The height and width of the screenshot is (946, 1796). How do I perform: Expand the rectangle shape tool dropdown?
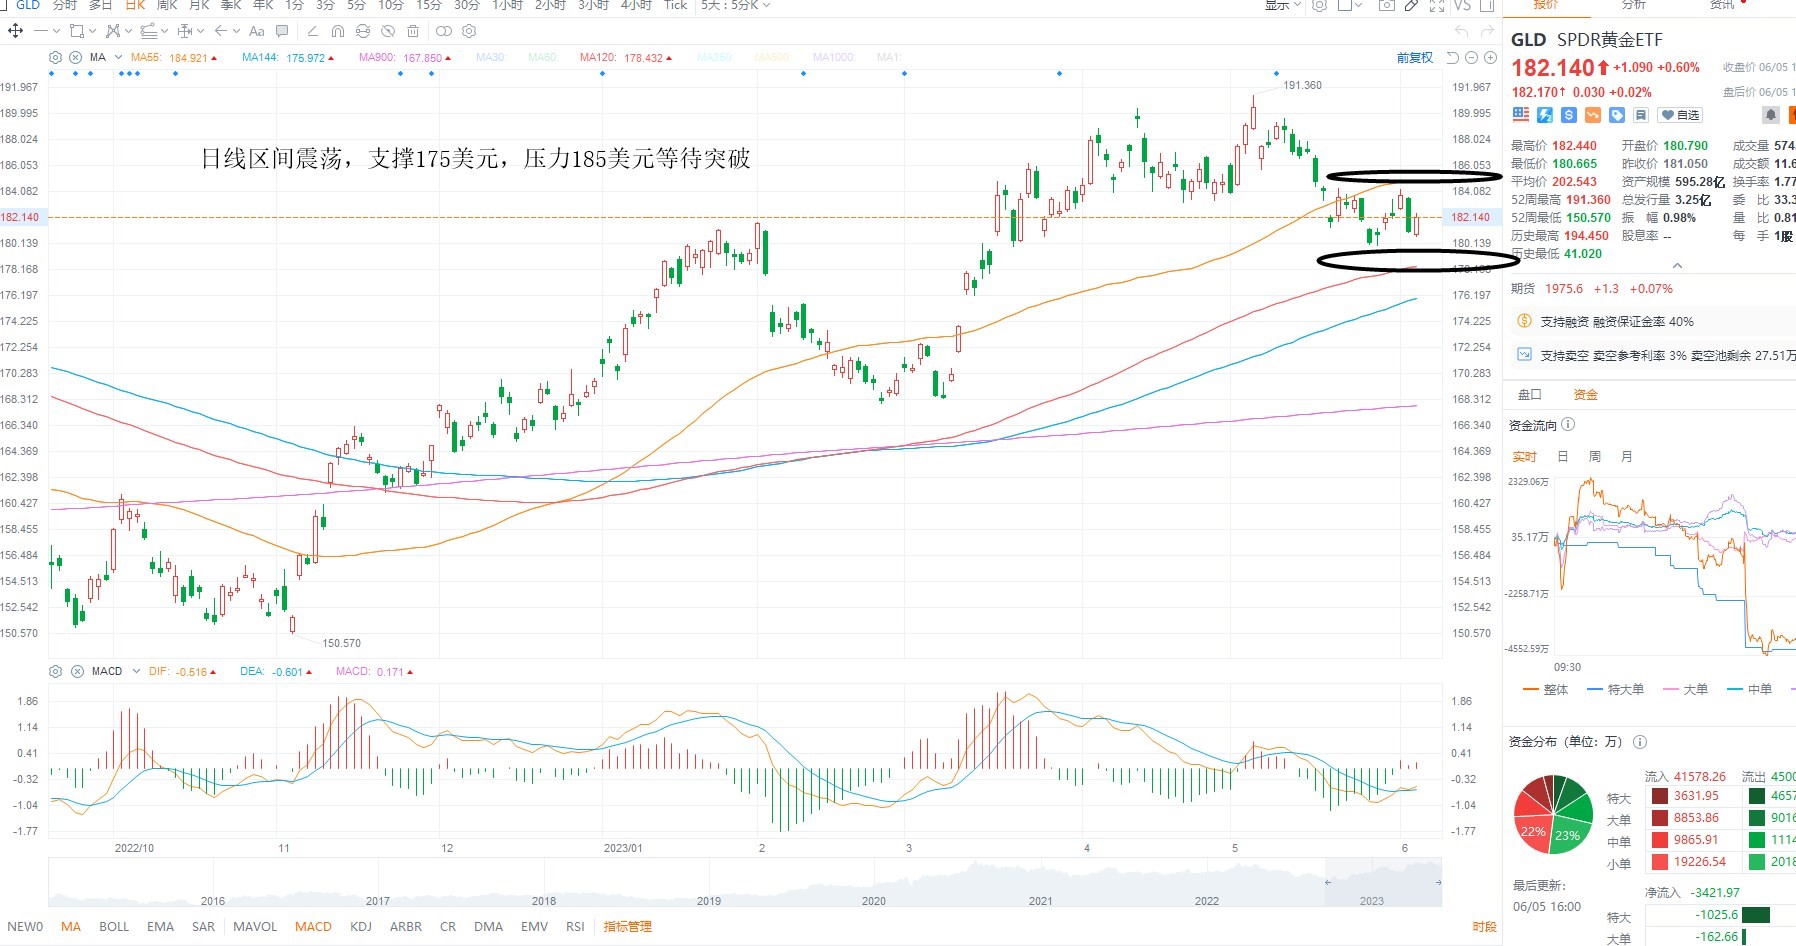(92, 31)
